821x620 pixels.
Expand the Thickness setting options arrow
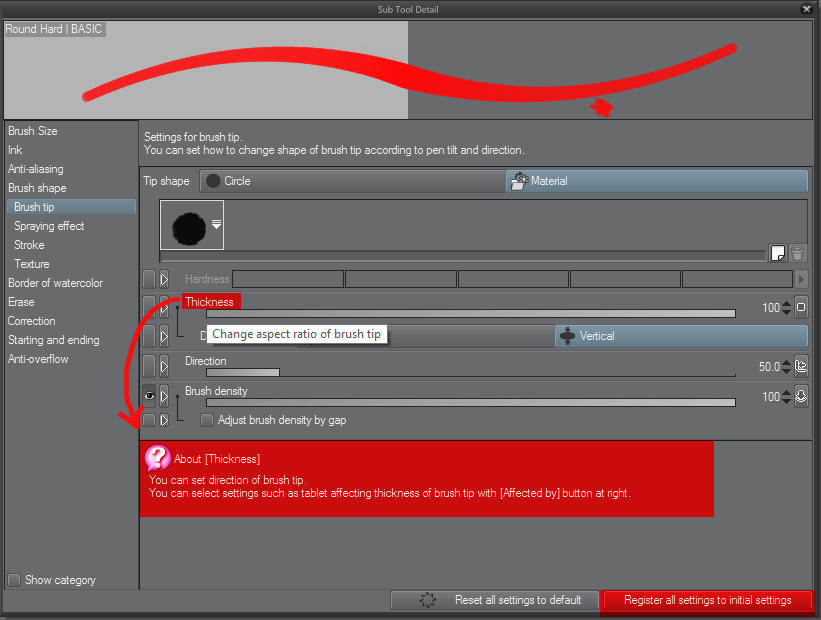162,307
